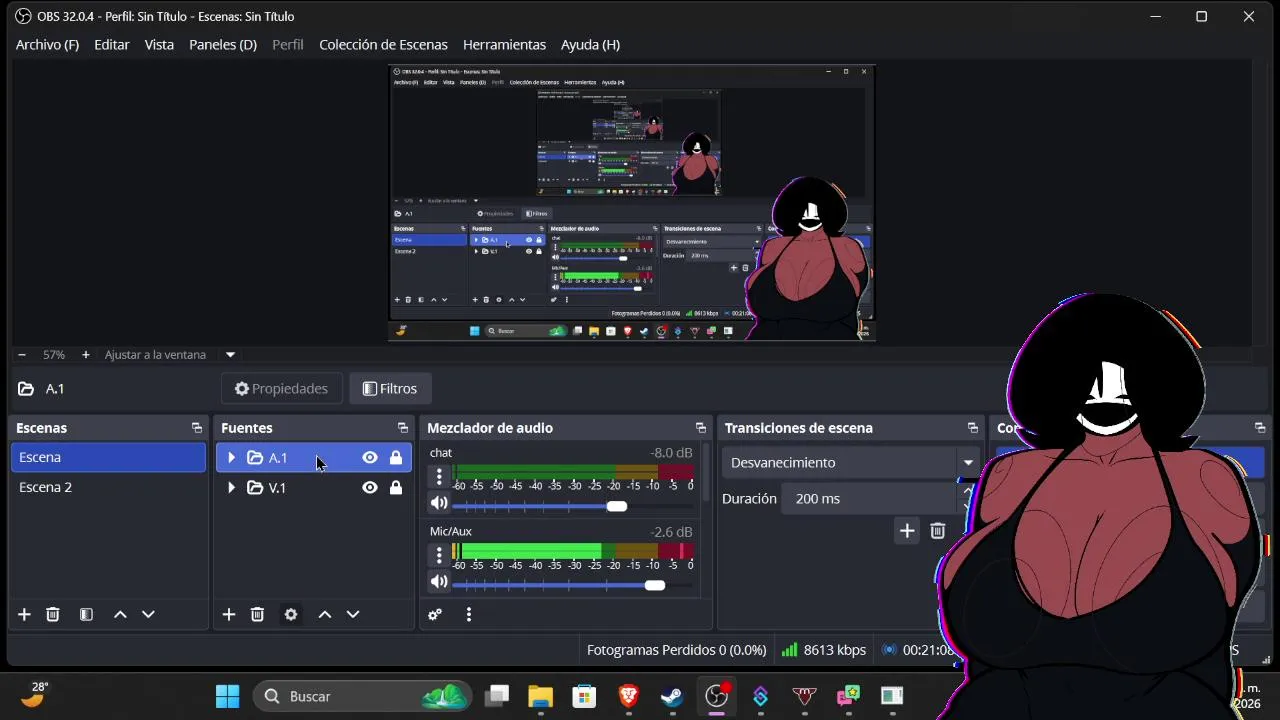The height and width of the screenshot is (720, 1280).
Task: Move source down with Fuentes down arrow
Action: coord(353,614)
